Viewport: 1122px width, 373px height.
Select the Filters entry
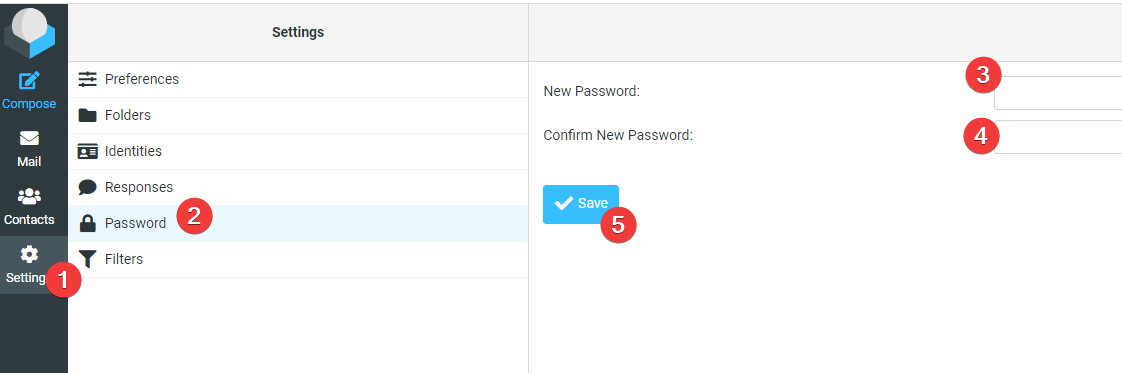tap(298, 259)
